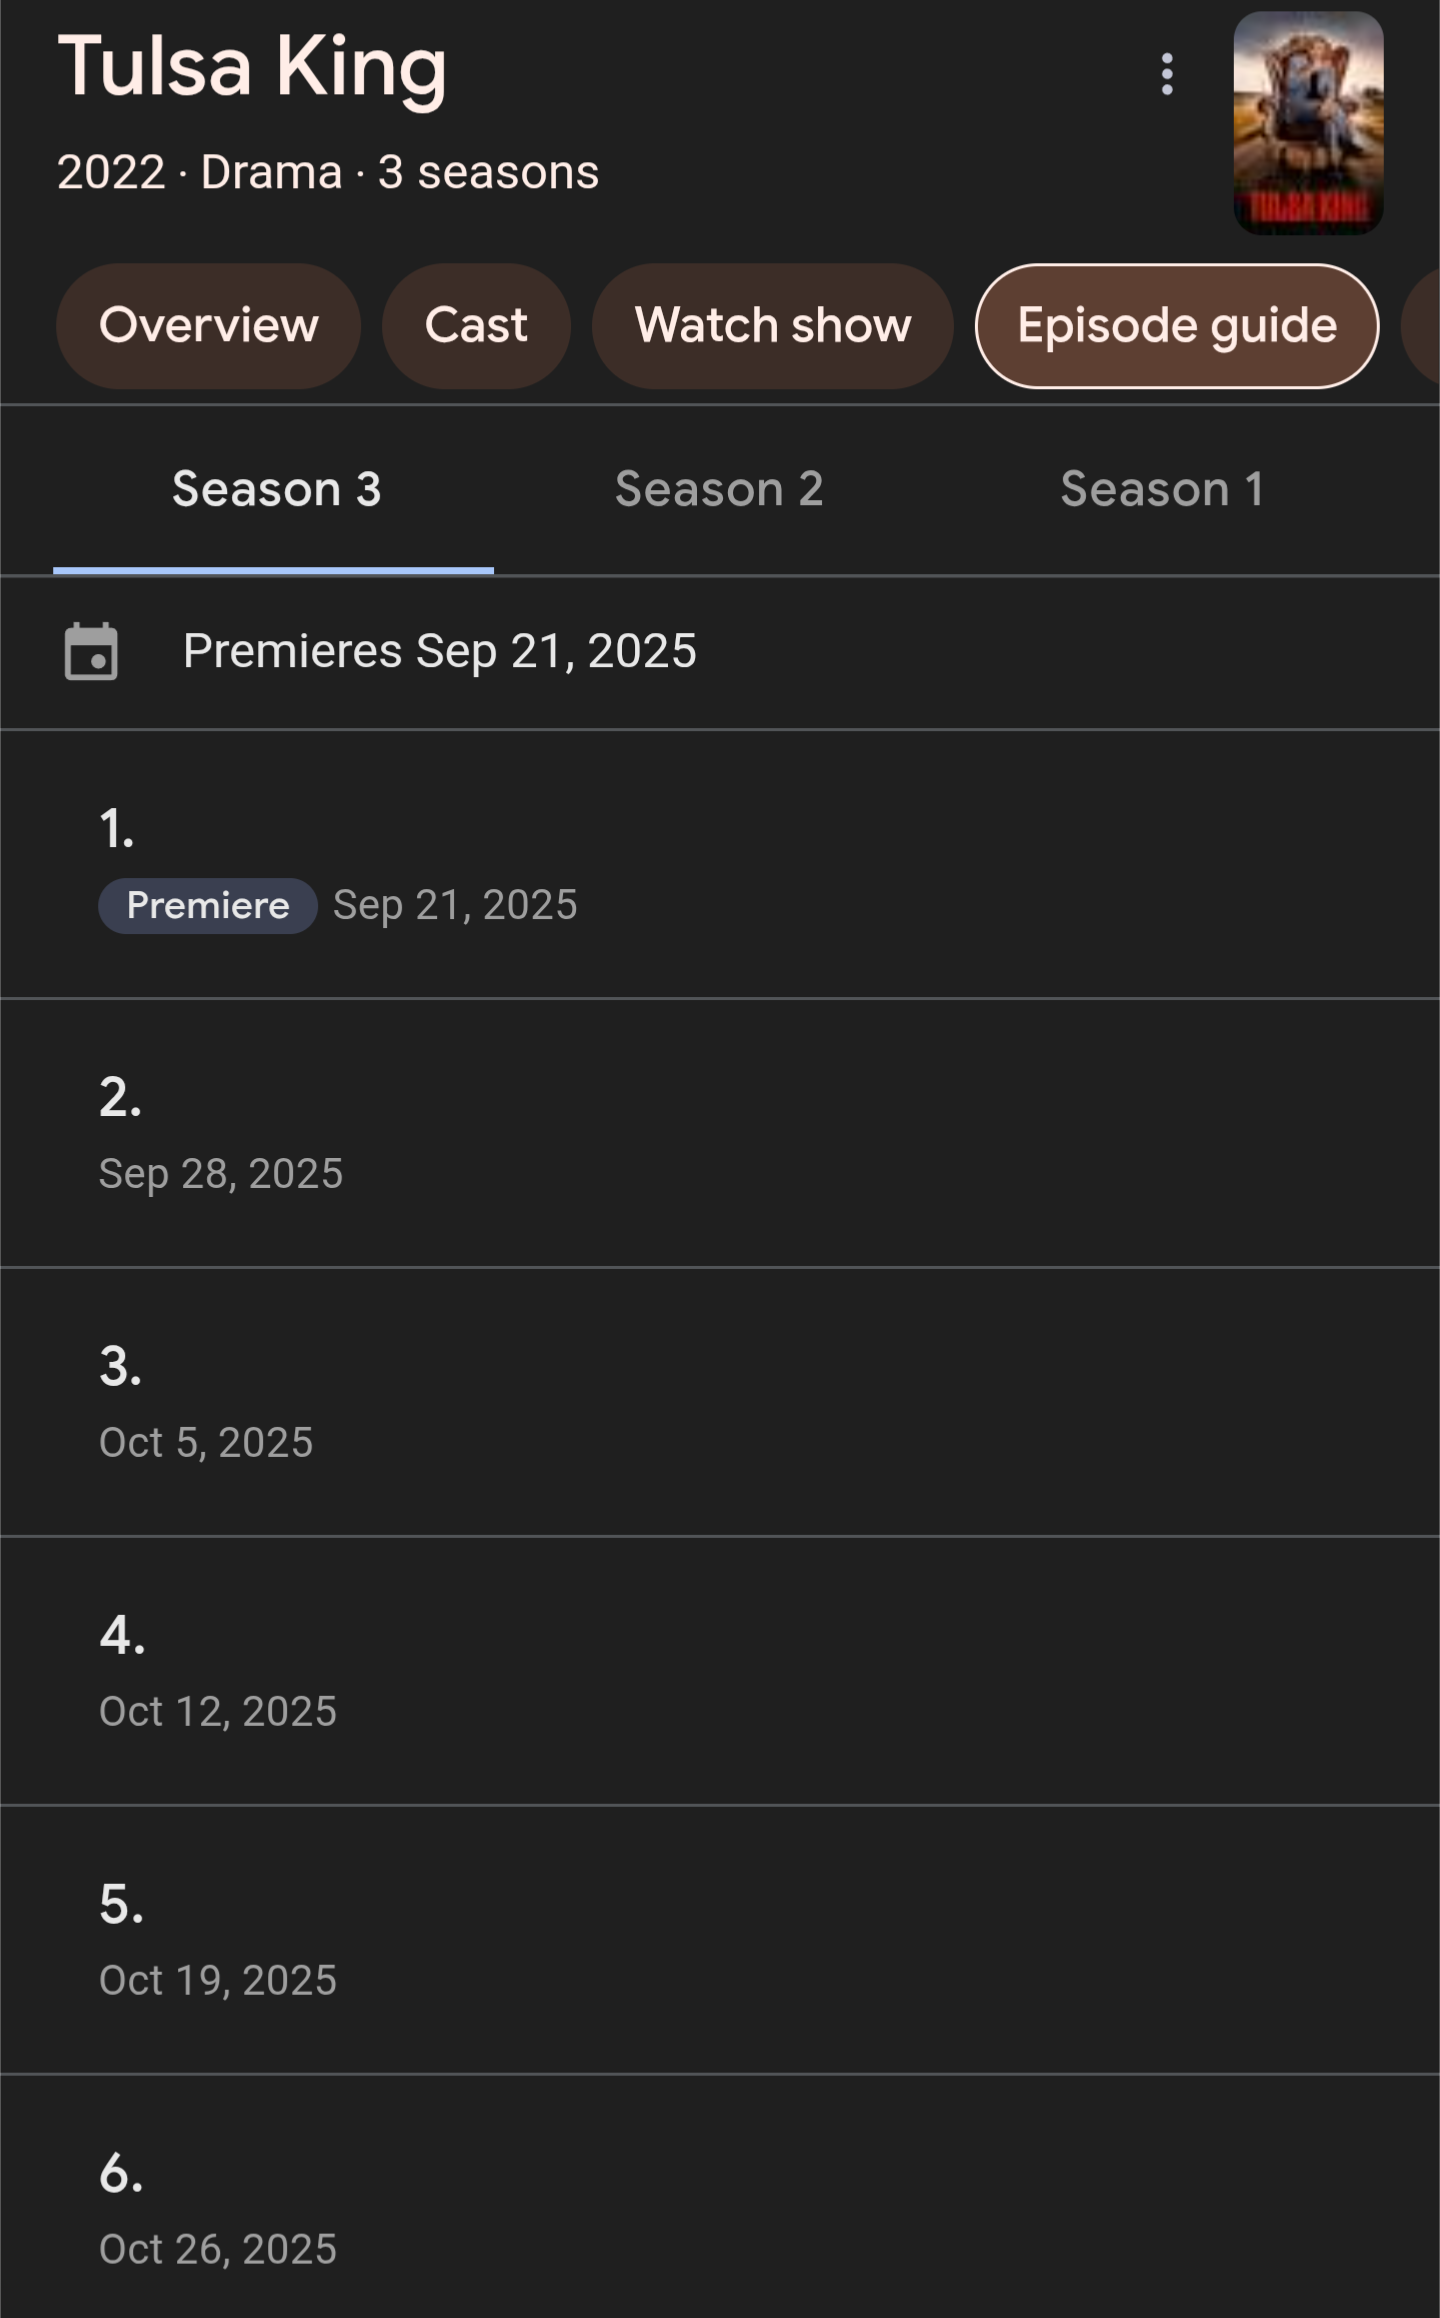The image size is (1440, 2318).
Task: Select the Episode guide chip
Action: click(x=1176, y=326)
